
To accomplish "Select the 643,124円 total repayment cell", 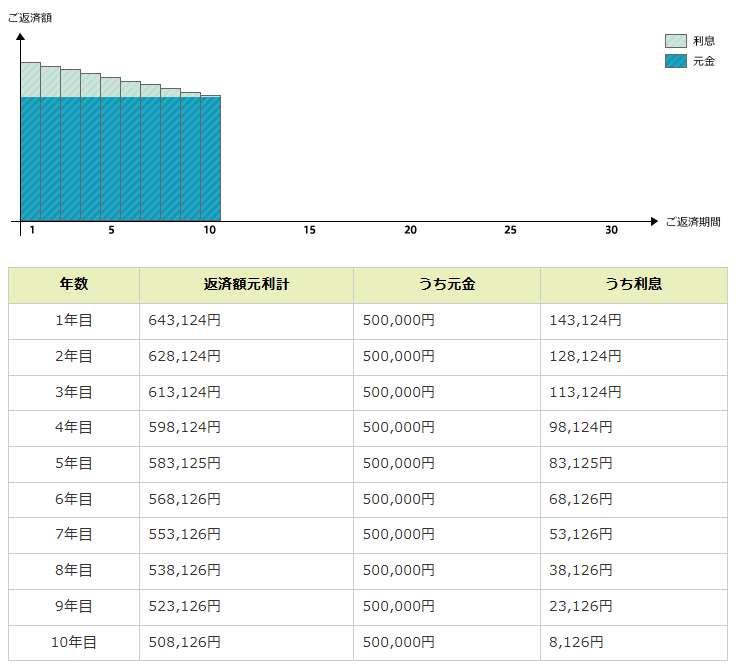I will click(184, 321).
